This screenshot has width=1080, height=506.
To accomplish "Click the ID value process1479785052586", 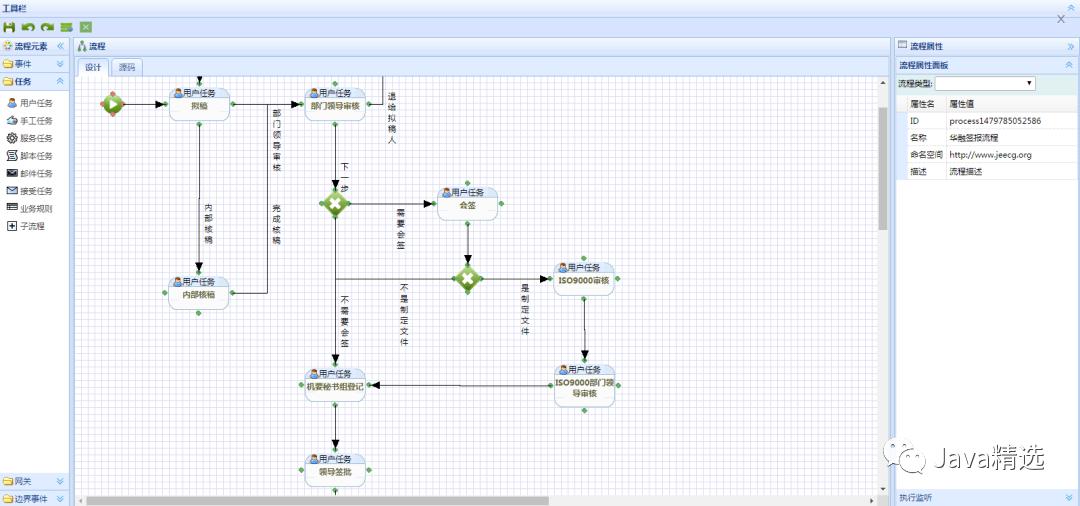I will click(x=995, y=120).
